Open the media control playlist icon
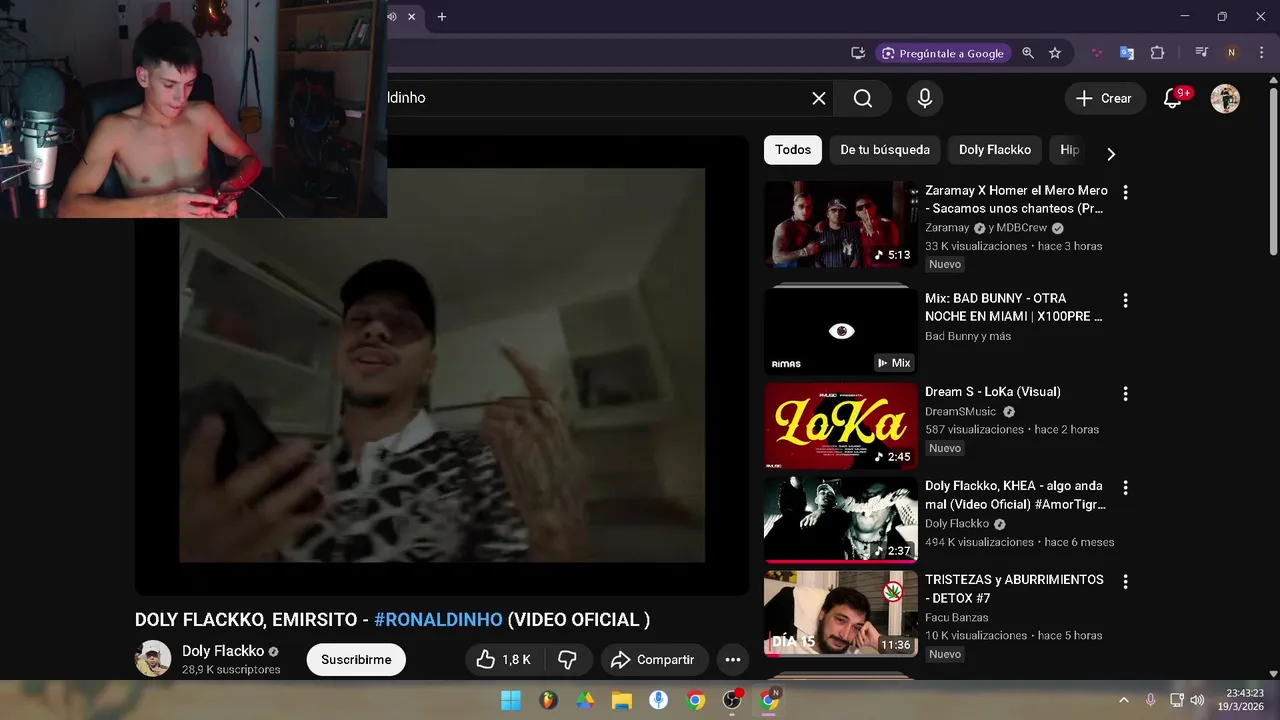The height and width of the screenshot is (720, 1280). click(x=1202, y=53)
